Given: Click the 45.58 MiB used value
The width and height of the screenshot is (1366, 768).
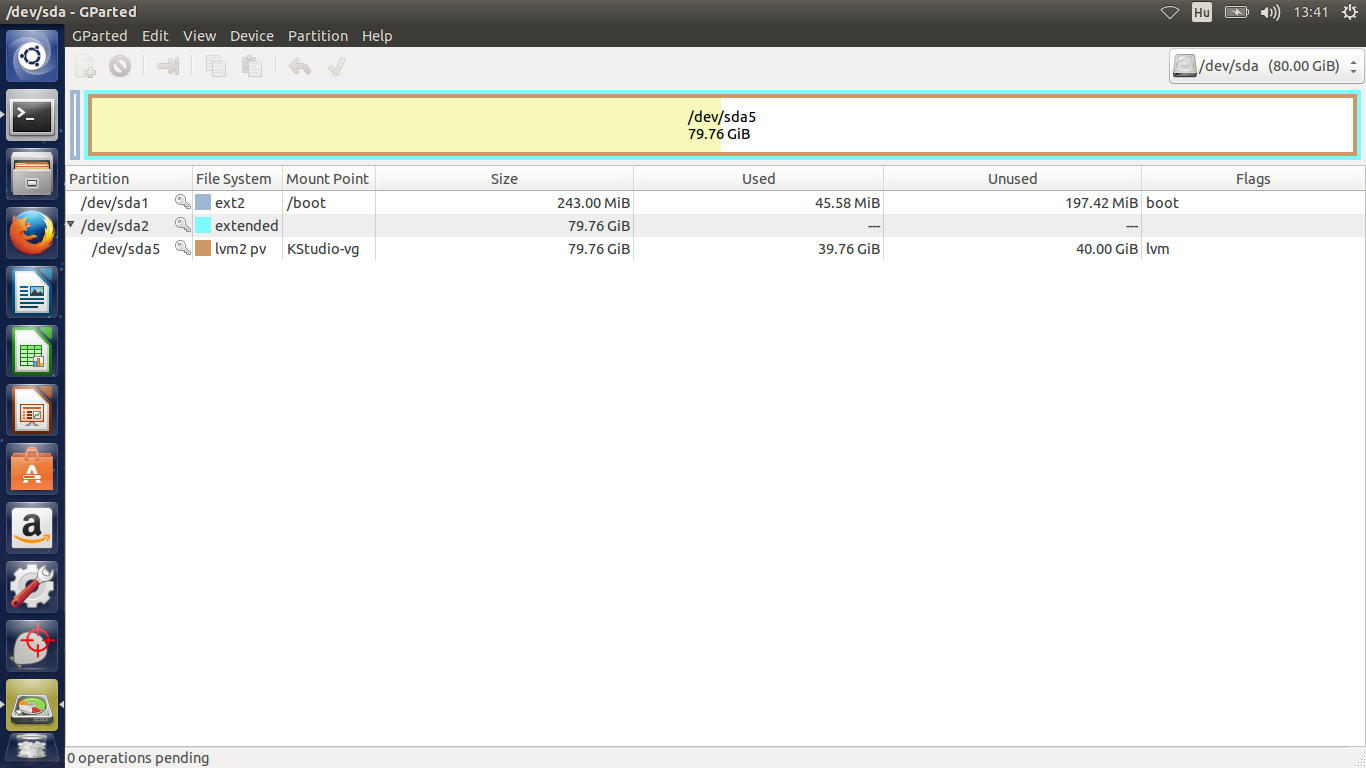Looking at the screenshot, I should [847, 202].
